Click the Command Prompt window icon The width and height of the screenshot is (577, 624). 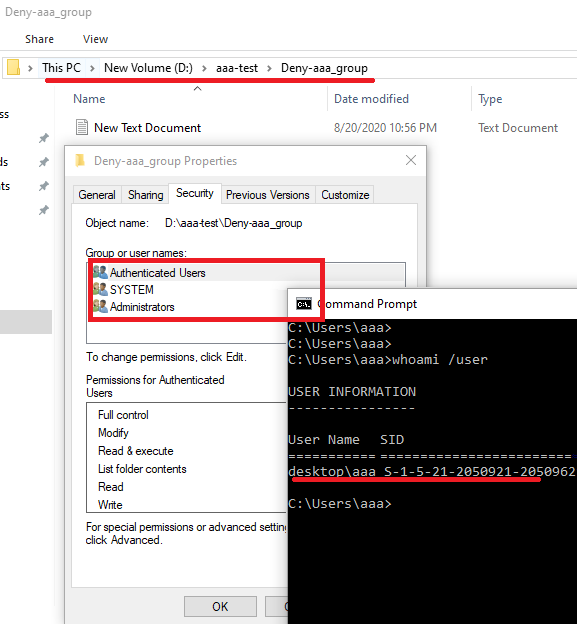pos(304,304)
